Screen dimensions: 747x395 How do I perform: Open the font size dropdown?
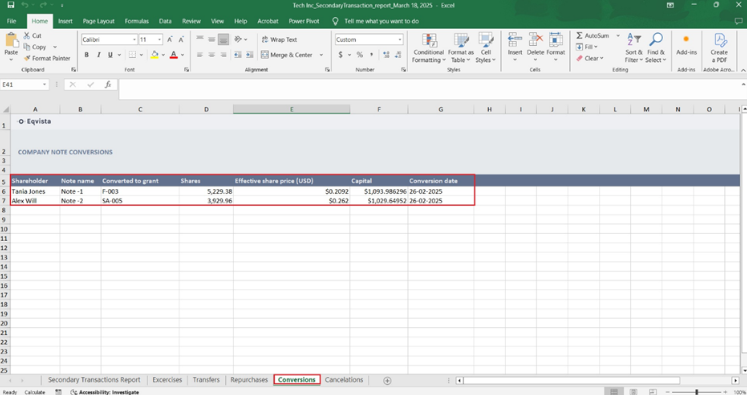[160, 40]
